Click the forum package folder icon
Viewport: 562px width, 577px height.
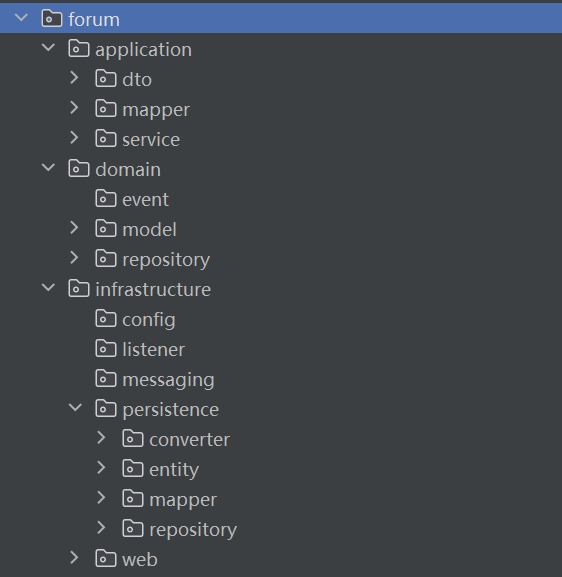(52, 18)
